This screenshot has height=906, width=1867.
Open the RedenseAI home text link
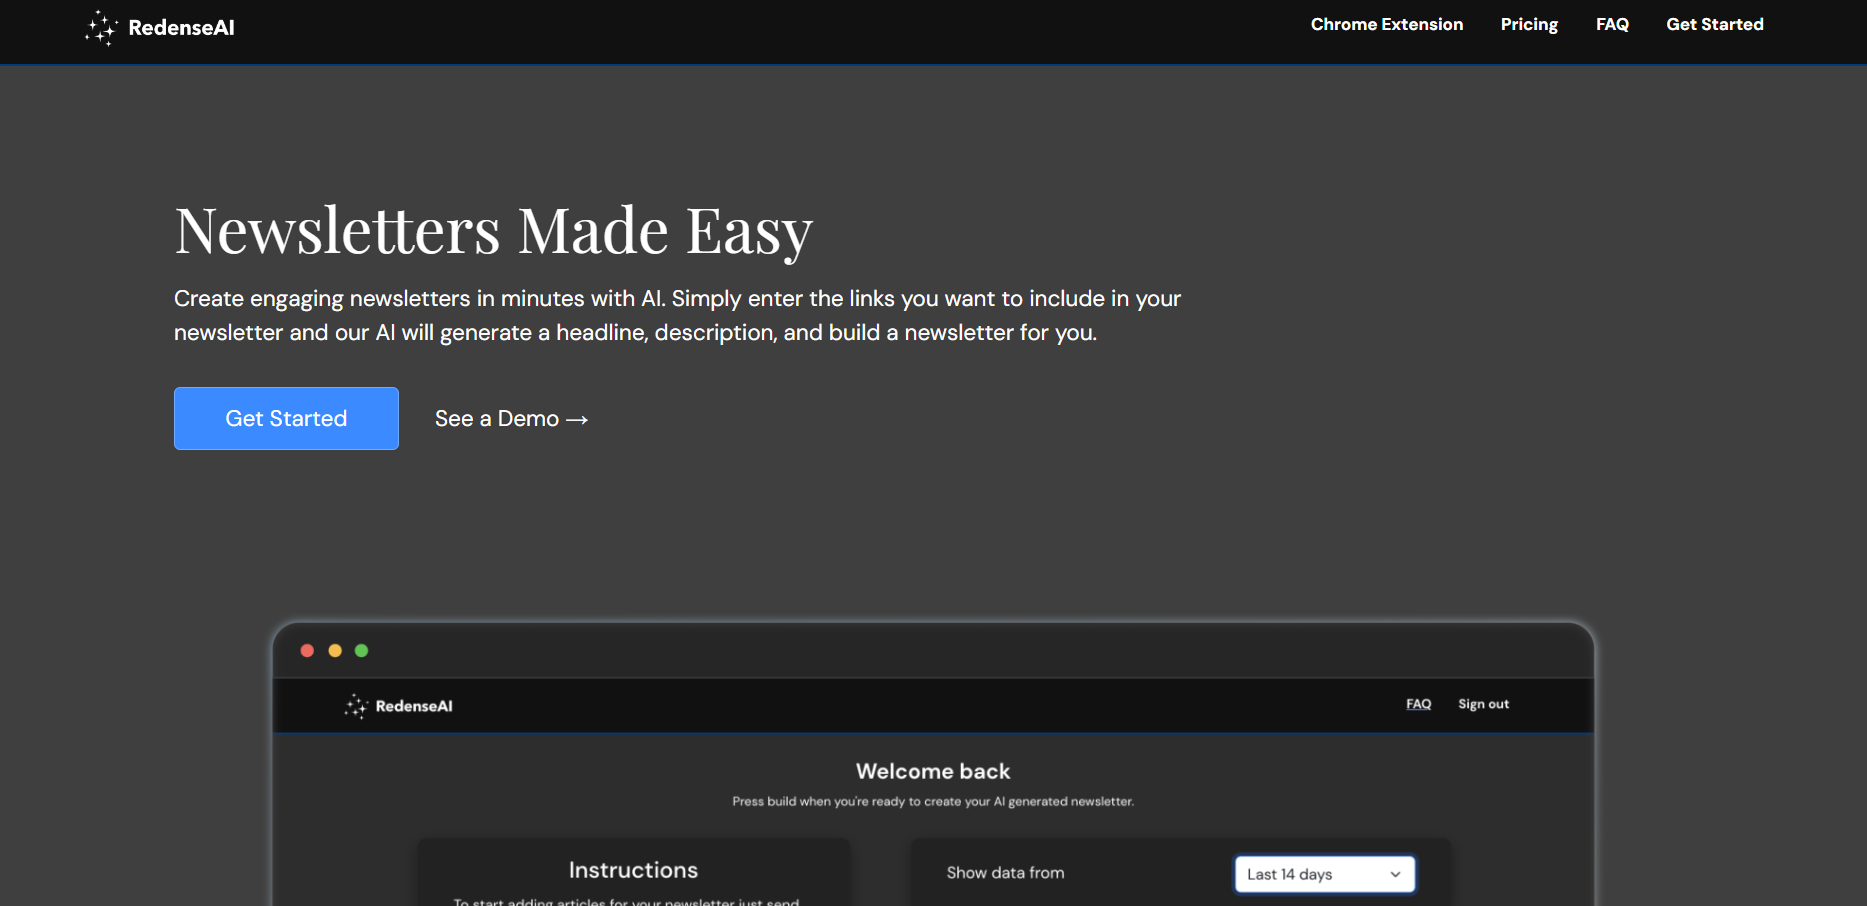click(181, 28)
